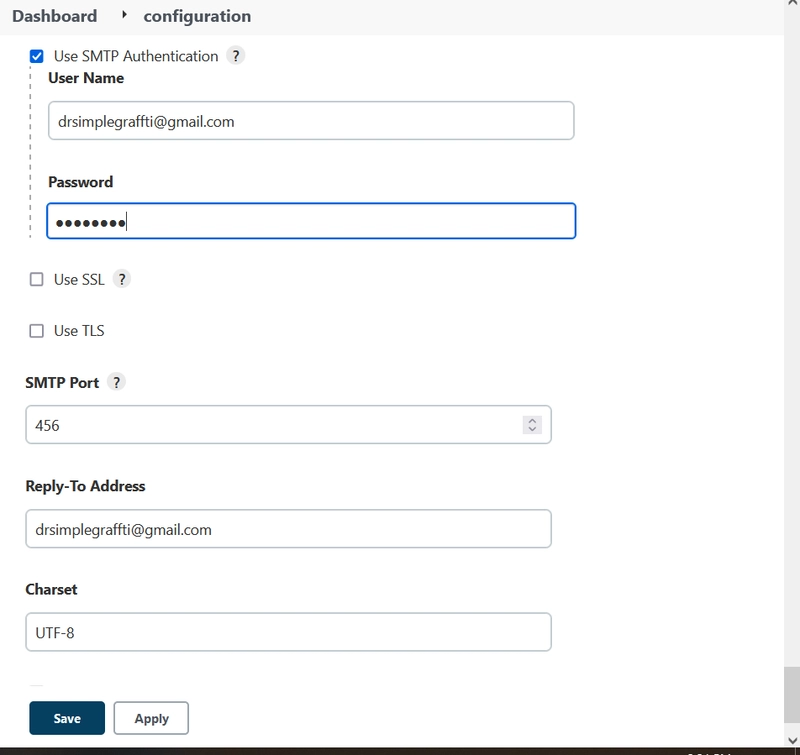Screen dimensions: 800x755
Task: Open SMTP Authentication help question mark
Action: (x=236, y=56)
